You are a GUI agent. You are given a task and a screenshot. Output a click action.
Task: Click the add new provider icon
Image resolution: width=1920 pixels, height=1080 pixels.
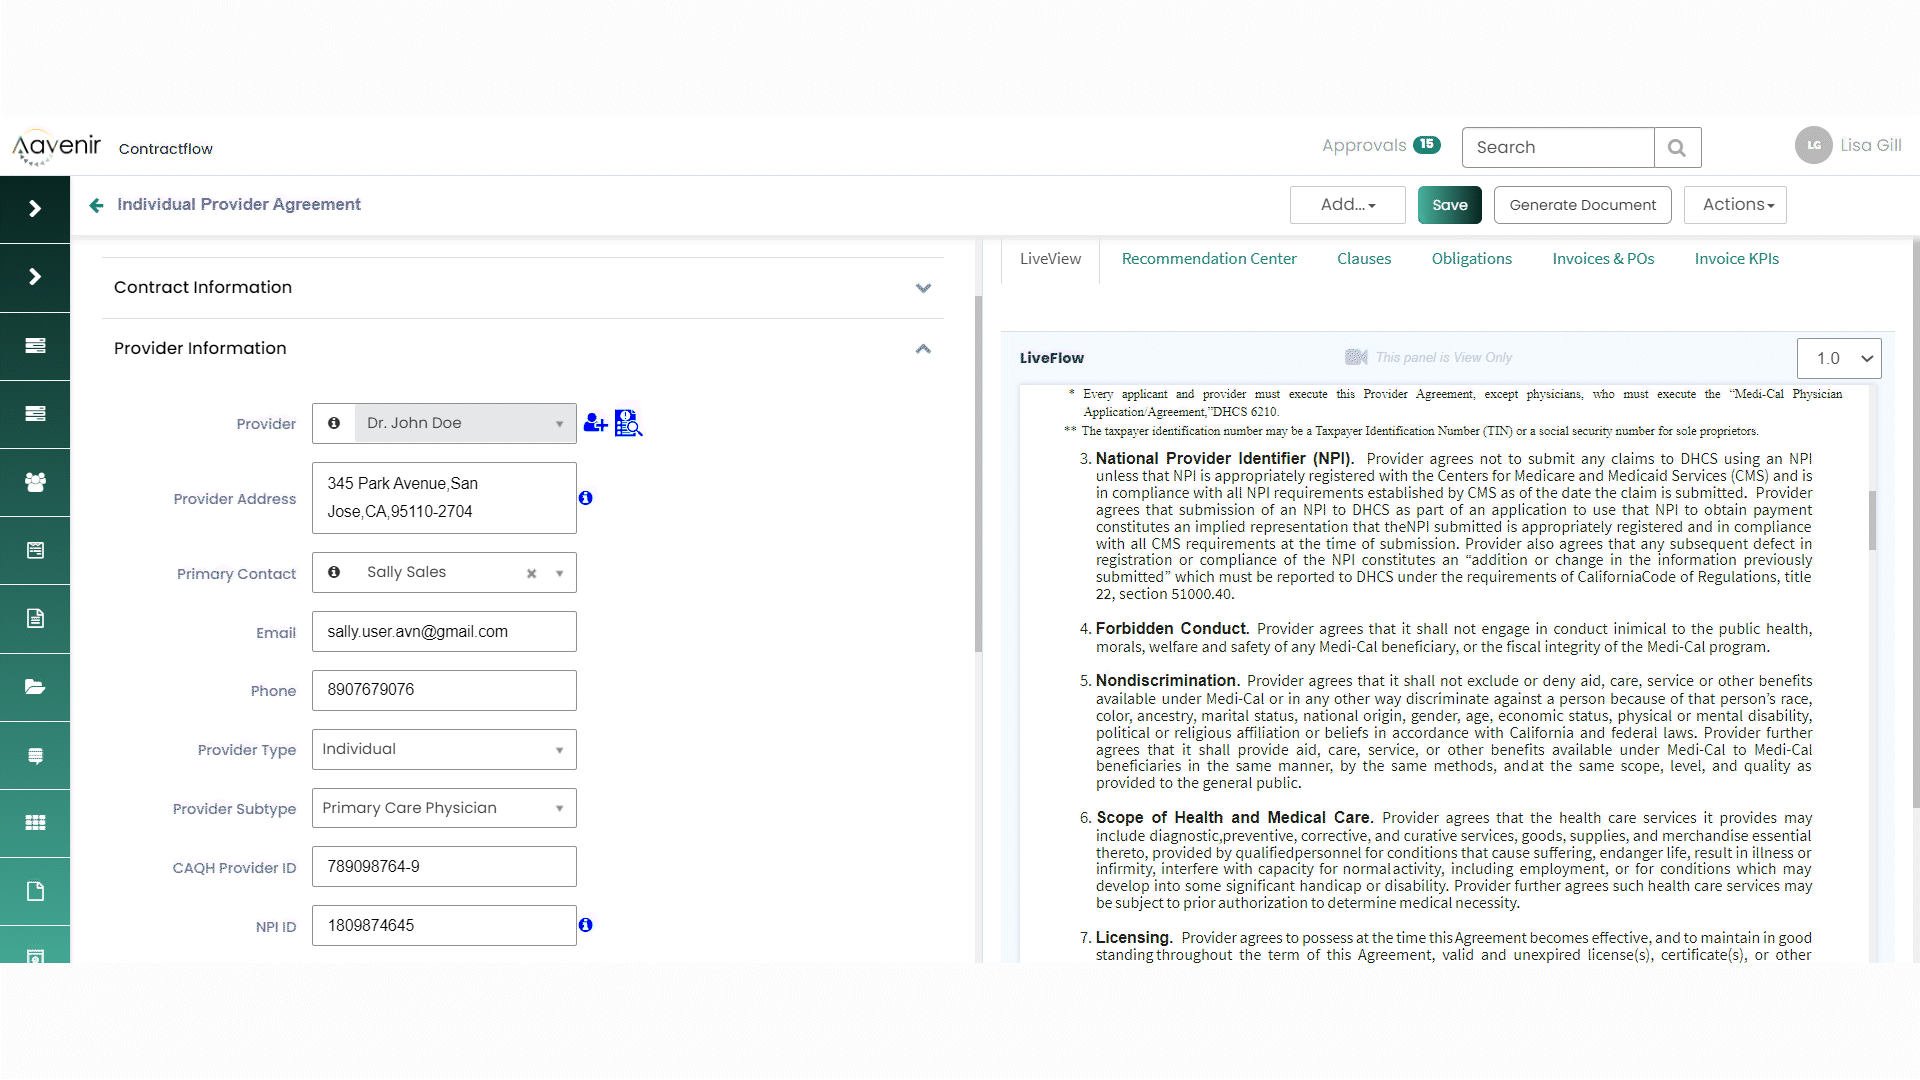coord(595,423)
